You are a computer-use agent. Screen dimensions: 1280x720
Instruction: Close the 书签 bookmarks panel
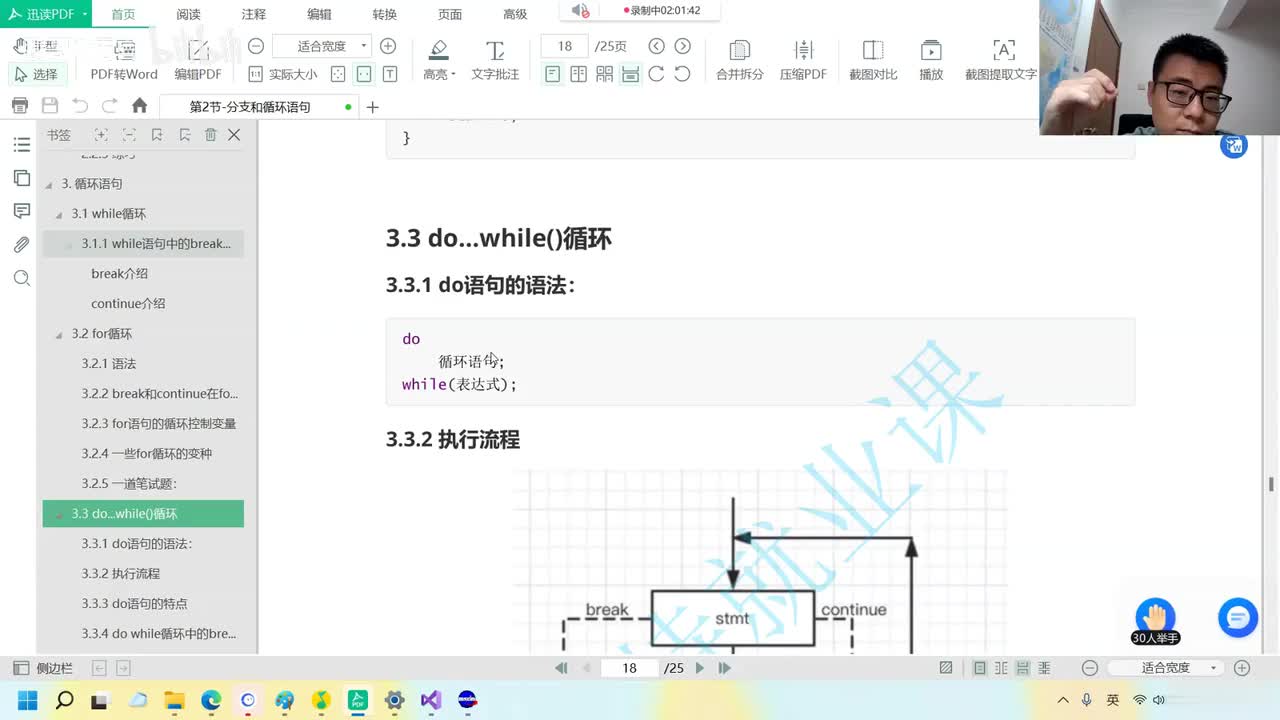click(x=234, y=135)
